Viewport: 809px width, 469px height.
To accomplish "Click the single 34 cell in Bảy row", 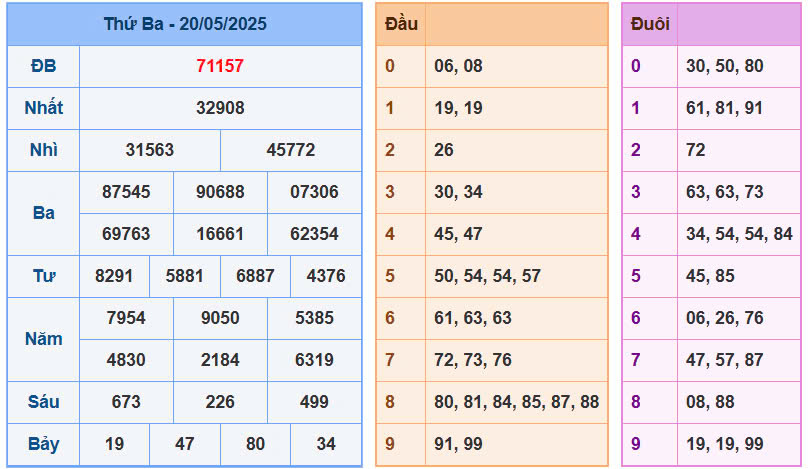I will point(326,444).
